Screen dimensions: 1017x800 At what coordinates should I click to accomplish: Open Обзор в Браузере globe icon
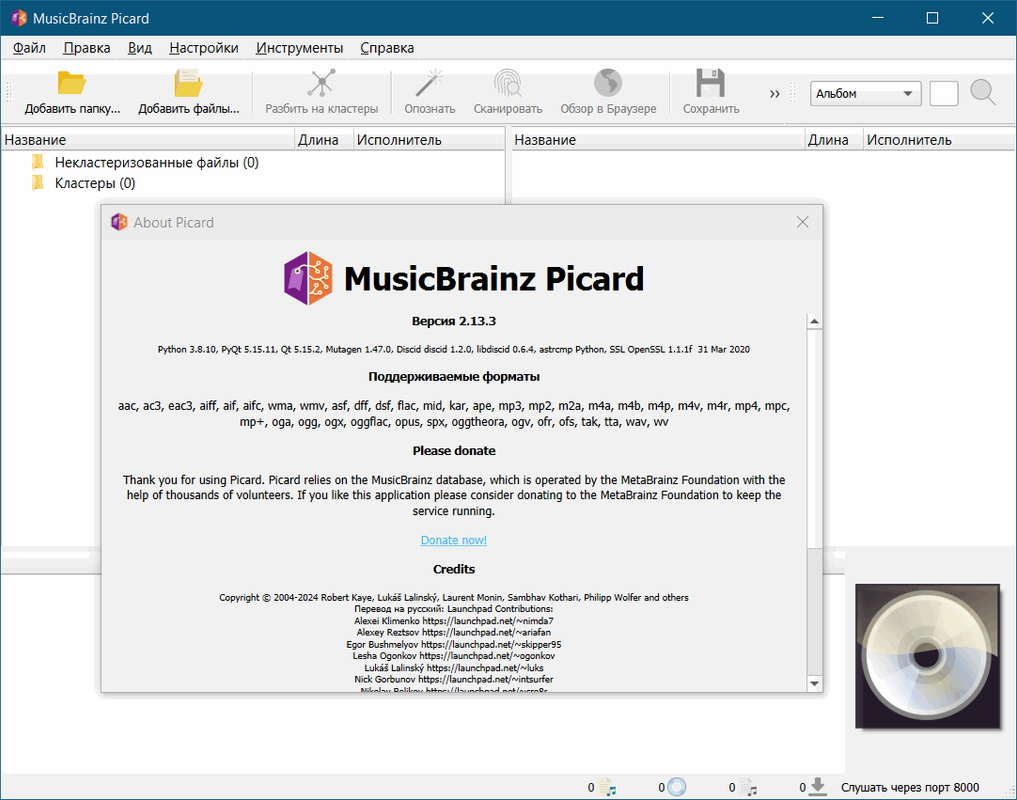[x=608, y=84]
